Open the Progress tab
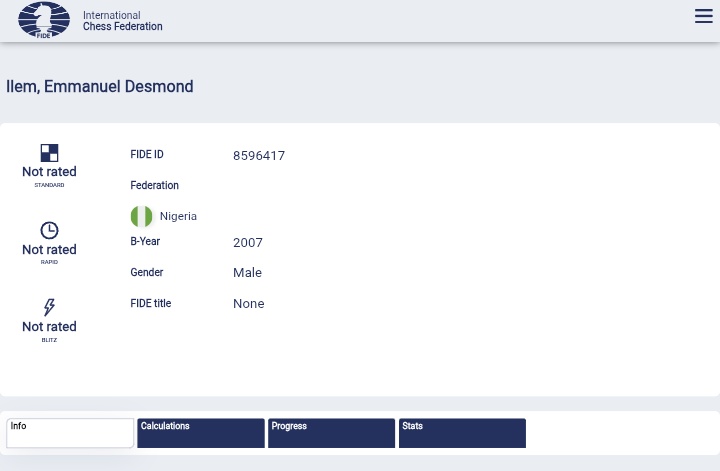720x471 pixels. (x=332, y=433)
